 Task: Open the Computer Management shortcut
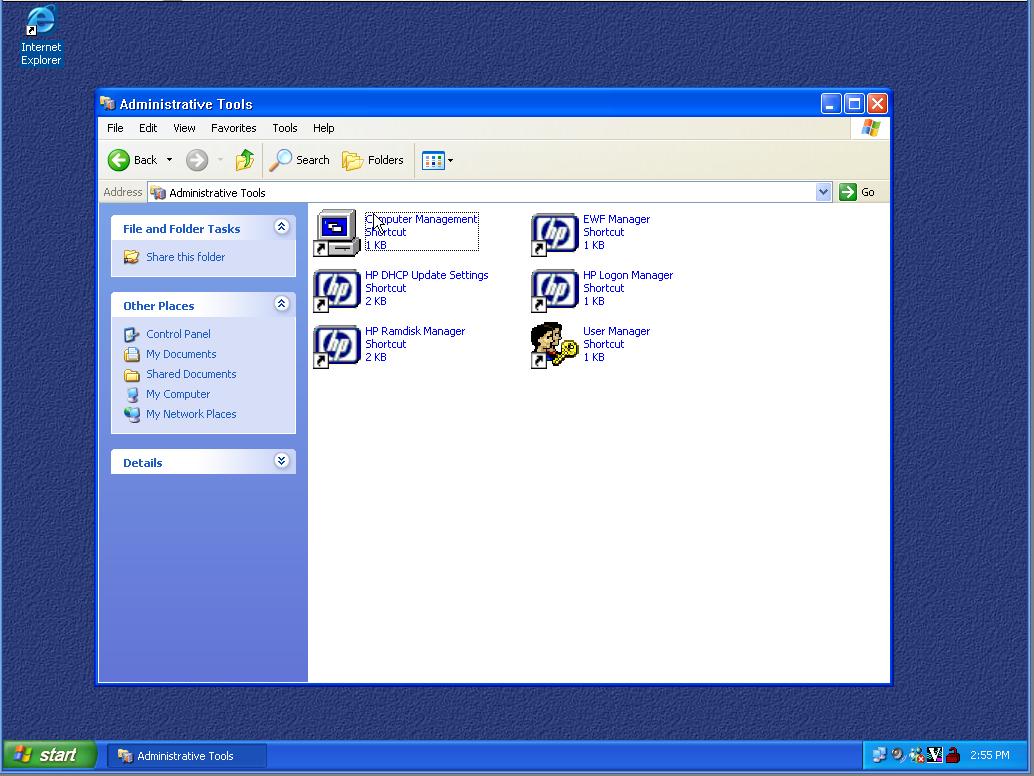pyautogui.click(x=396, y=232)
